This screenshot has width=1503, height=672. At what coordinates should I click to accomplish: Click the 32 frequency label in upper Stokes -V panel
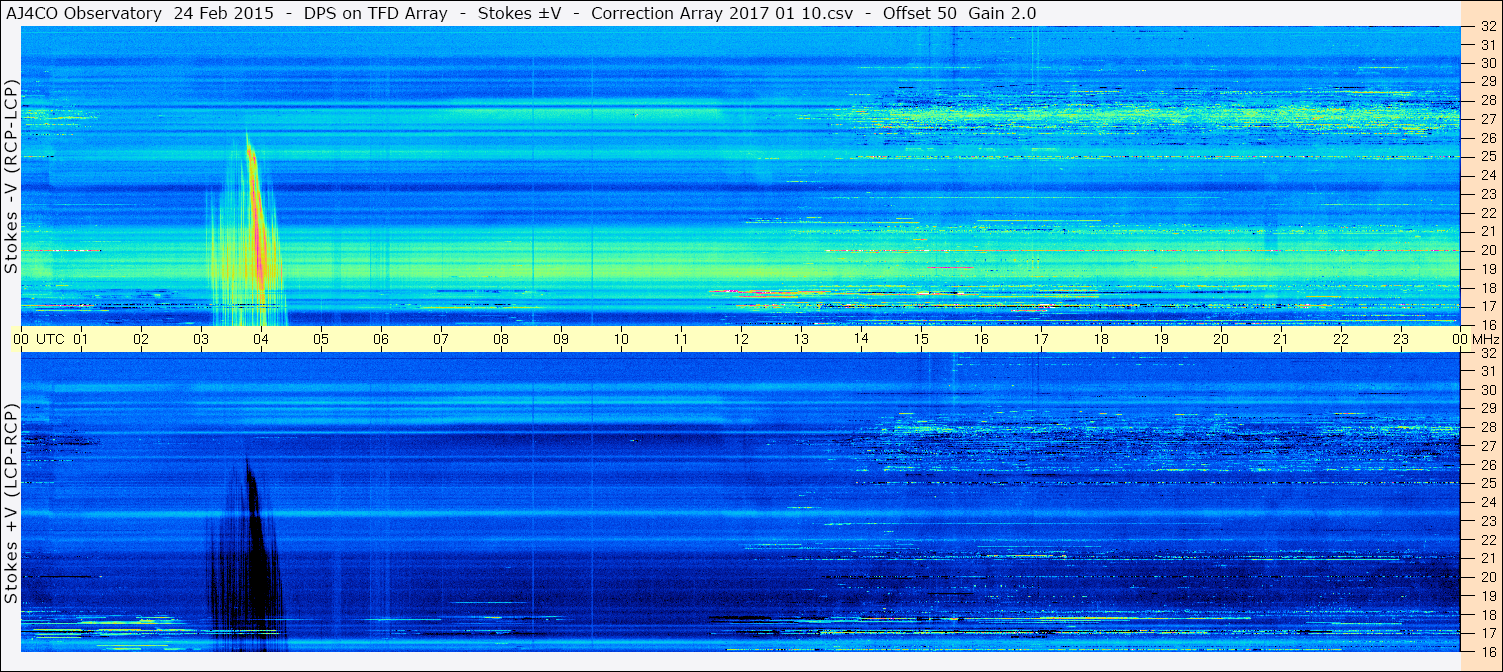point(1488,26)
